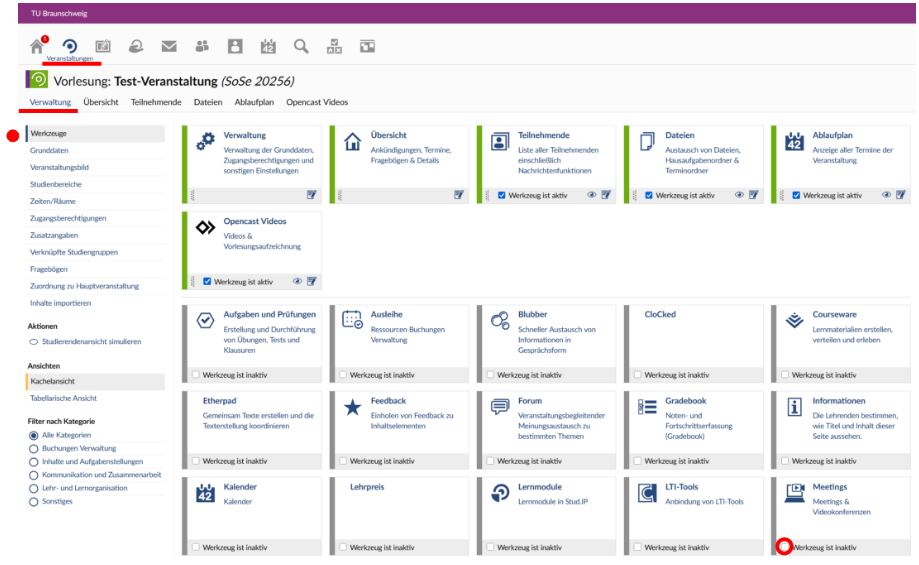Open the messages envelope icon
Viewport: 919px width, 565px height.
point(169,46)
